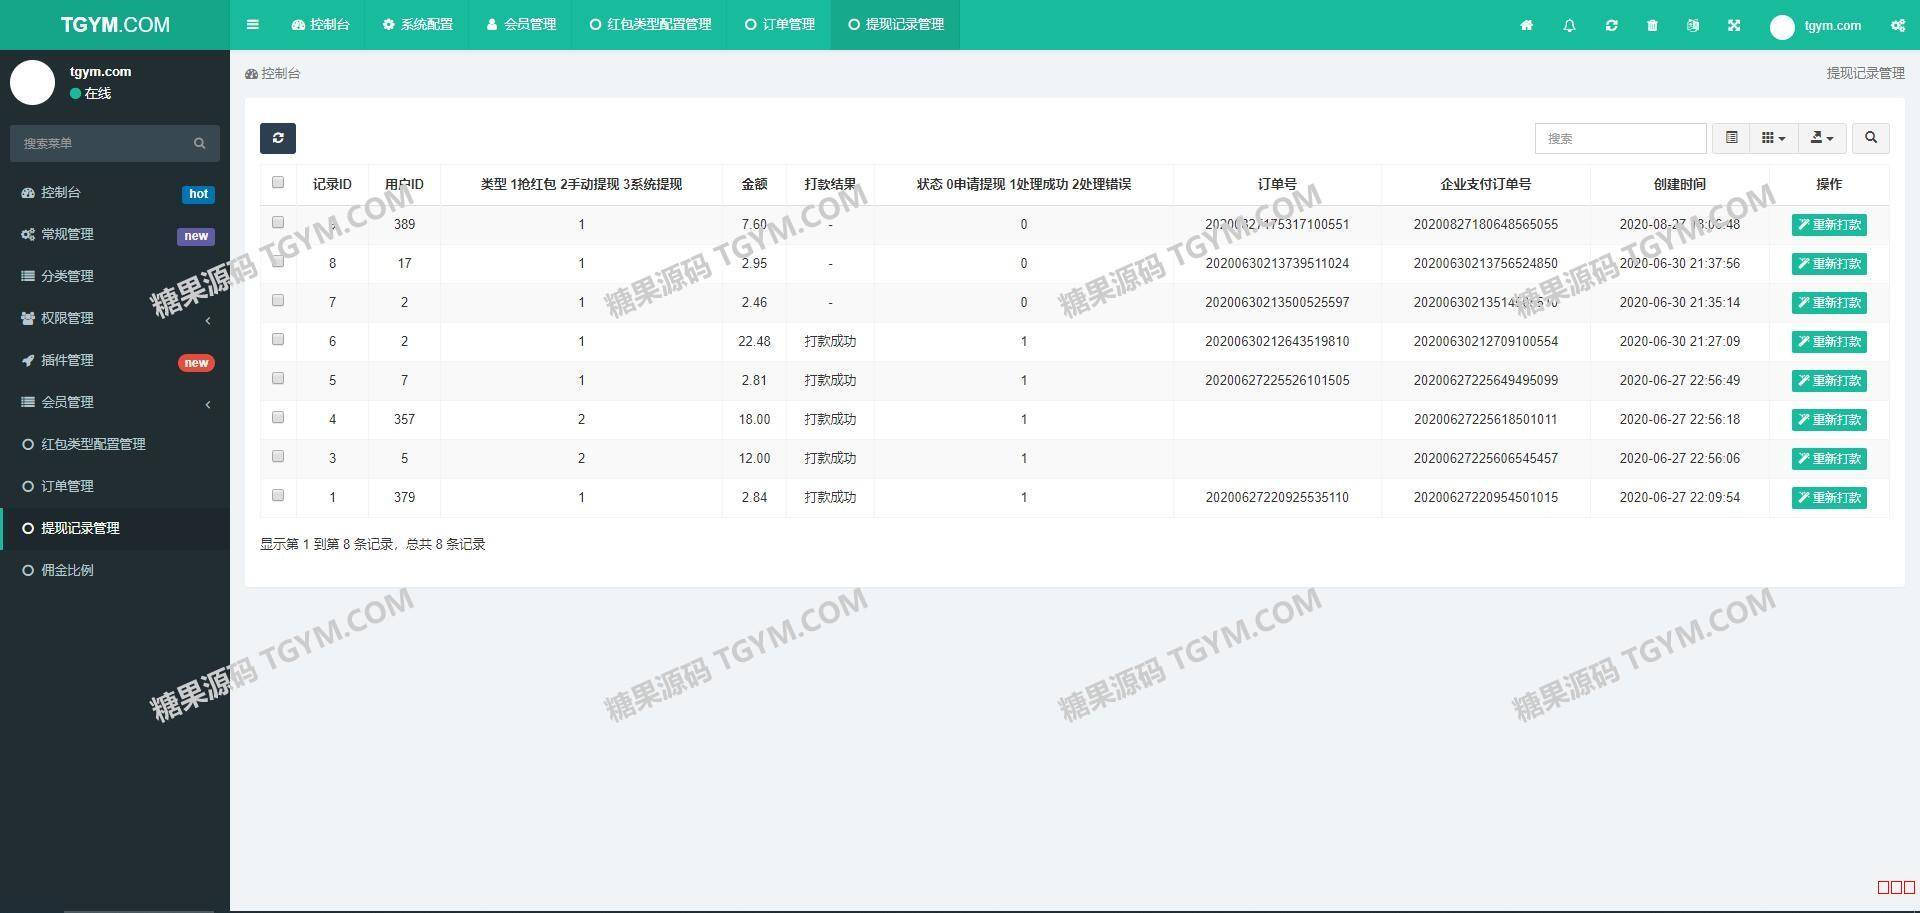Click the sidebar profile avatar
Viewport: 1920px width, 913px height.
tap(32, 82)
